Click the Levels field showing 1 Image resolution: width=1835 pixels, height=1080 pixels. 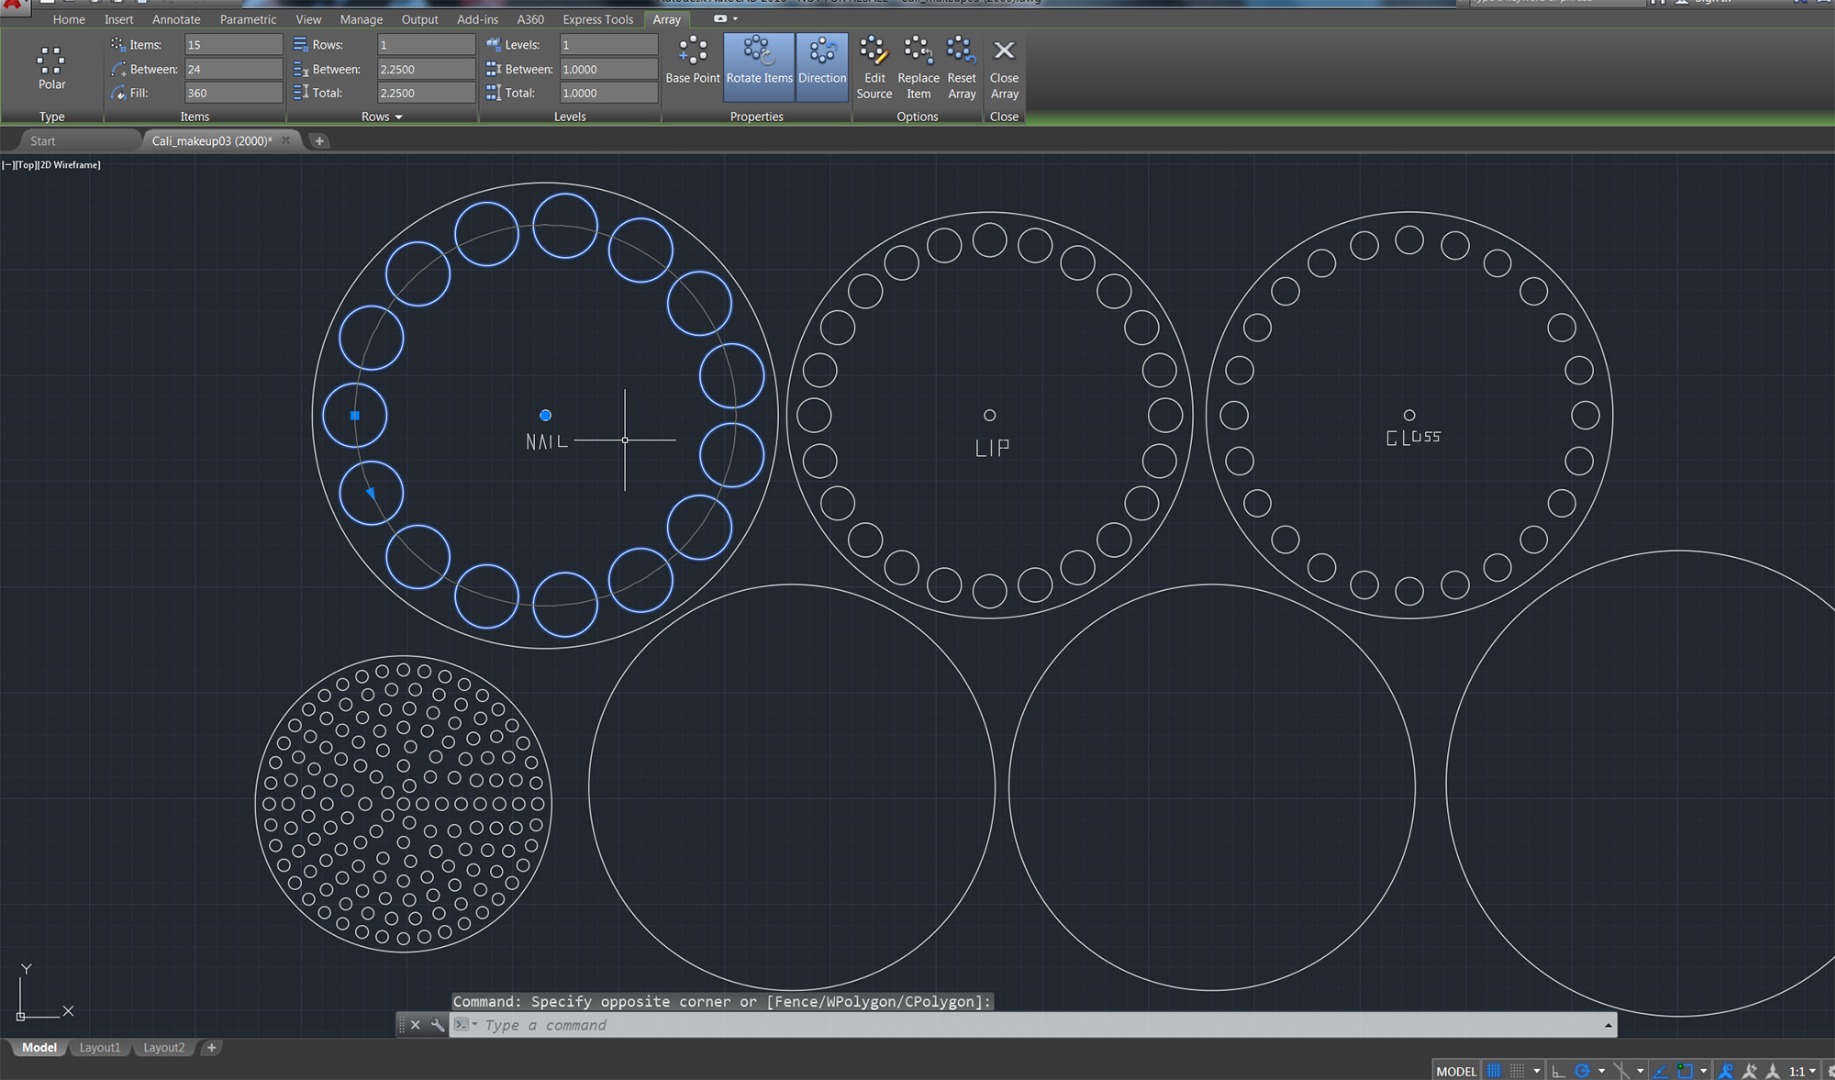[608, 44]
